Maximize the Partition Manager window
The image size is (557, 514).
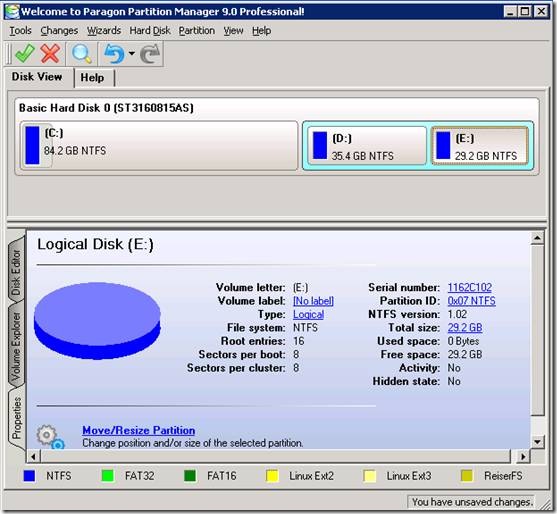(525, 12)
